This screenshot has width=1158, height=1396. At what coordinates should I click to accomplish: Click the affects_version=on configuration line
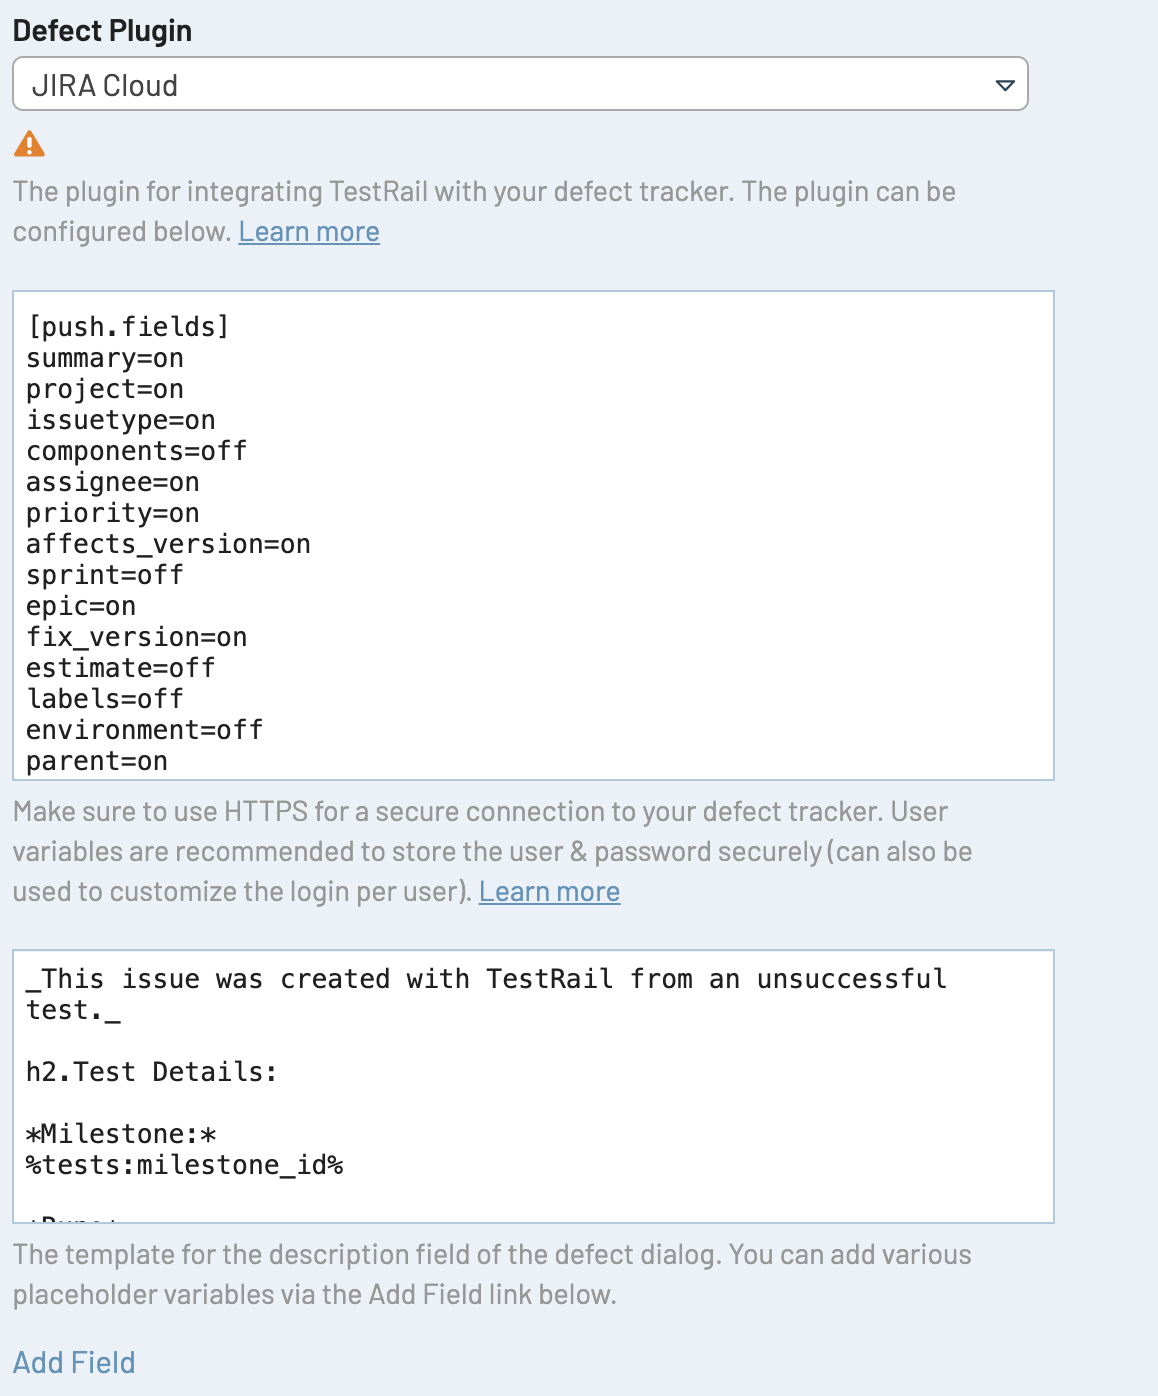[168, 544]
